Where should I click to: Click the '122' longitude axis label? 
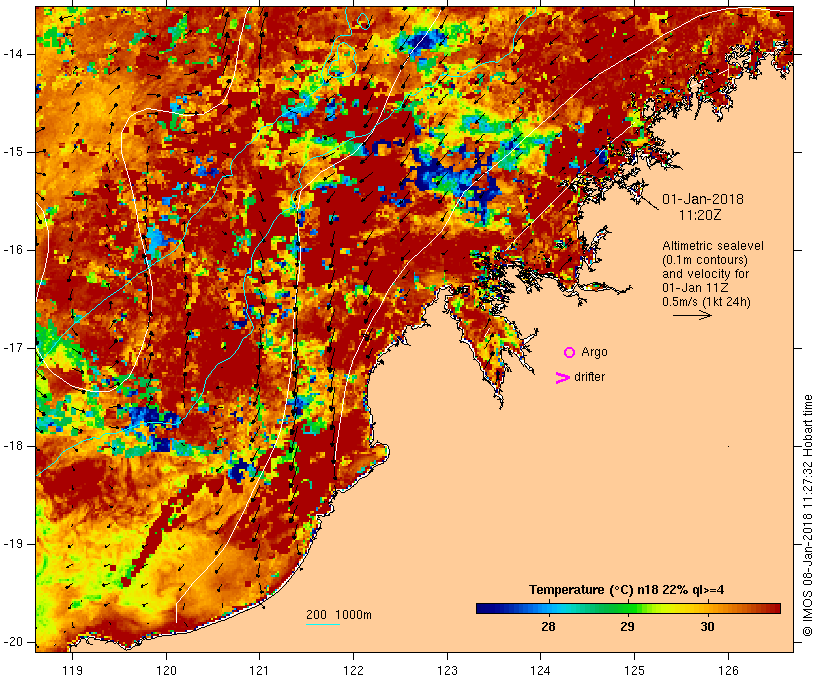354,671
